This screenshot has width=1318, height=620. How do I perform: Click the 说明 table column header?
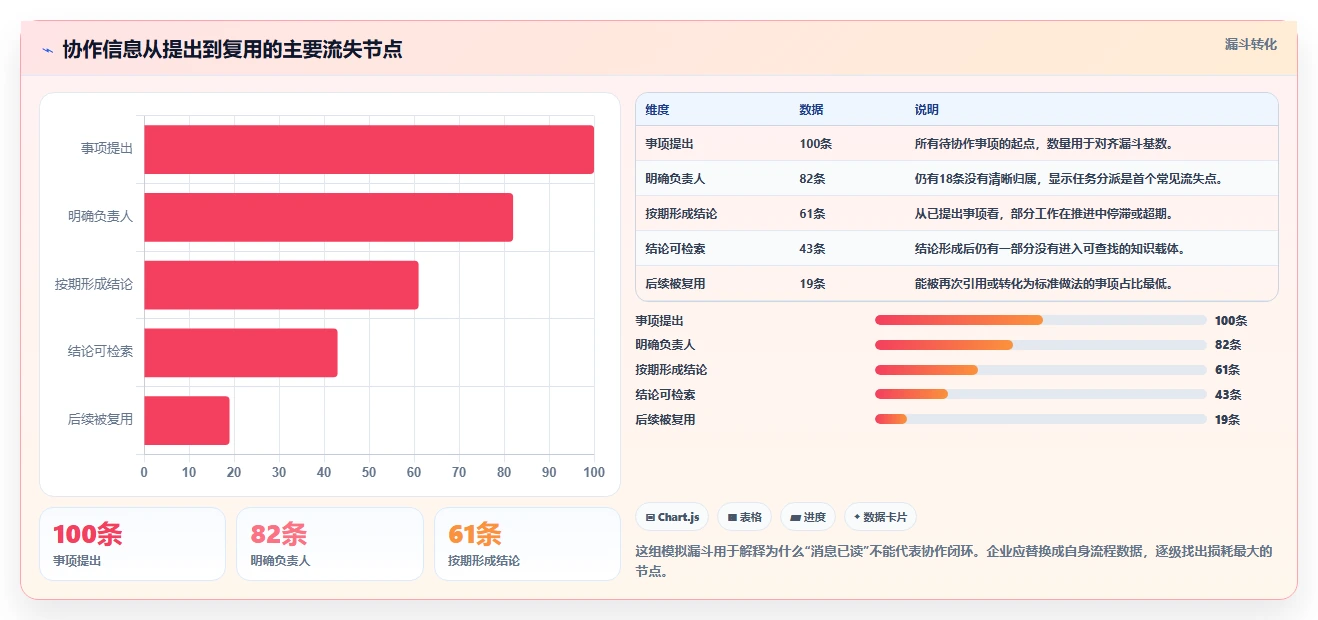927,110
